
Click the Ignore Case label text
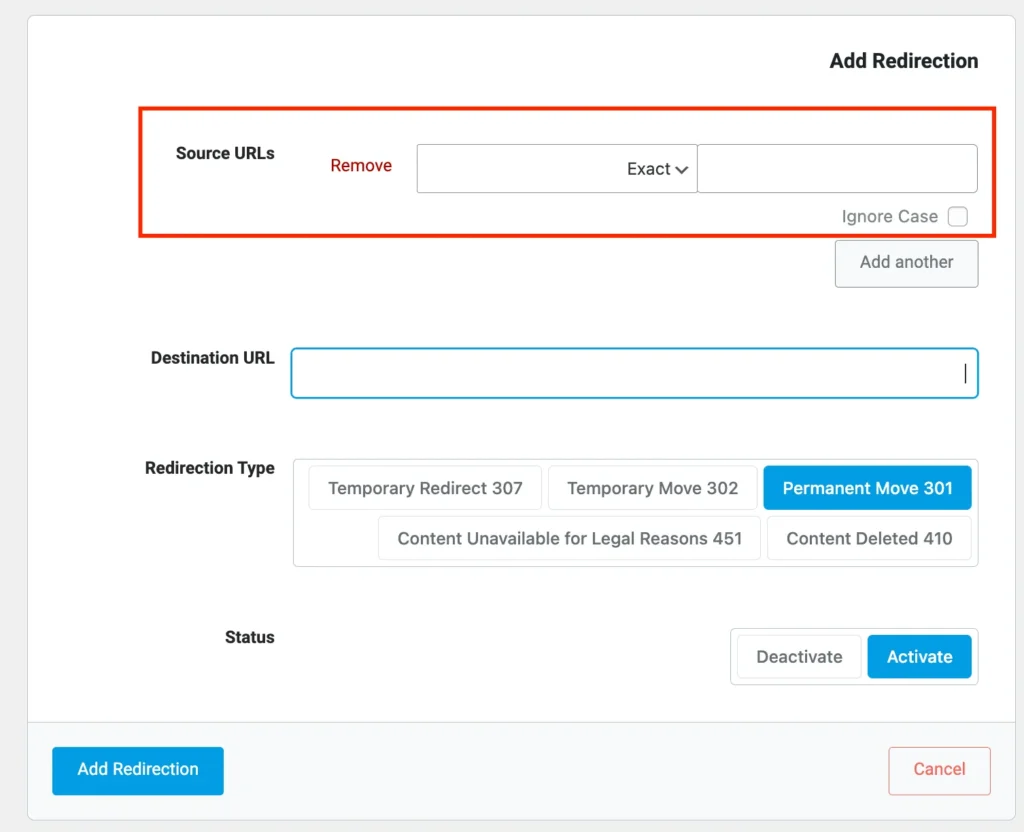click(x=889, y=216)
